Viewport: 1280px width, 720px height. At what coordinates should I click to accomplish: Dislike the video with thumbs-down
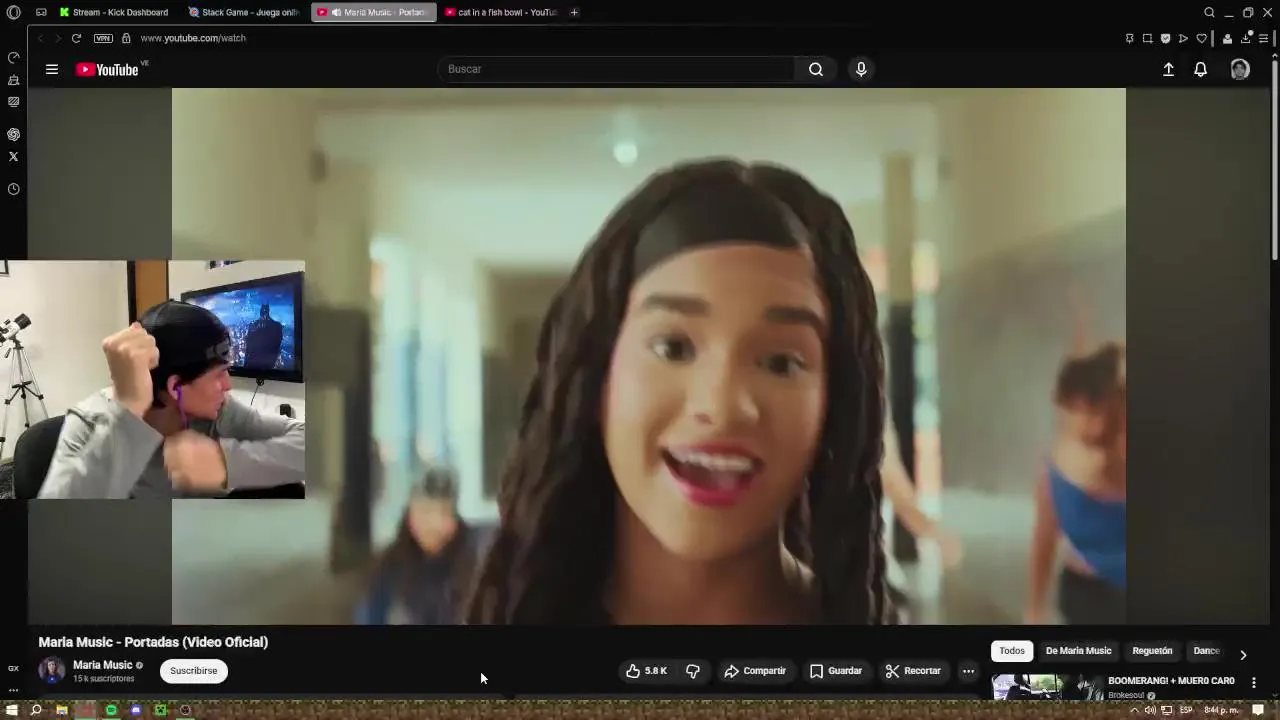click(693, 671)
